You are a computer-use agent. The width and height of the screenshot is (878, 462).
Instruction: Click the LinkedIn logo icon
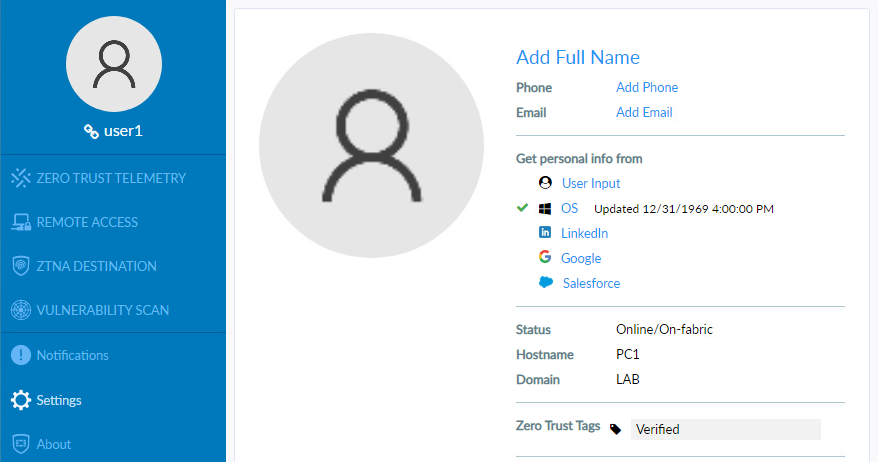point(545,232)
